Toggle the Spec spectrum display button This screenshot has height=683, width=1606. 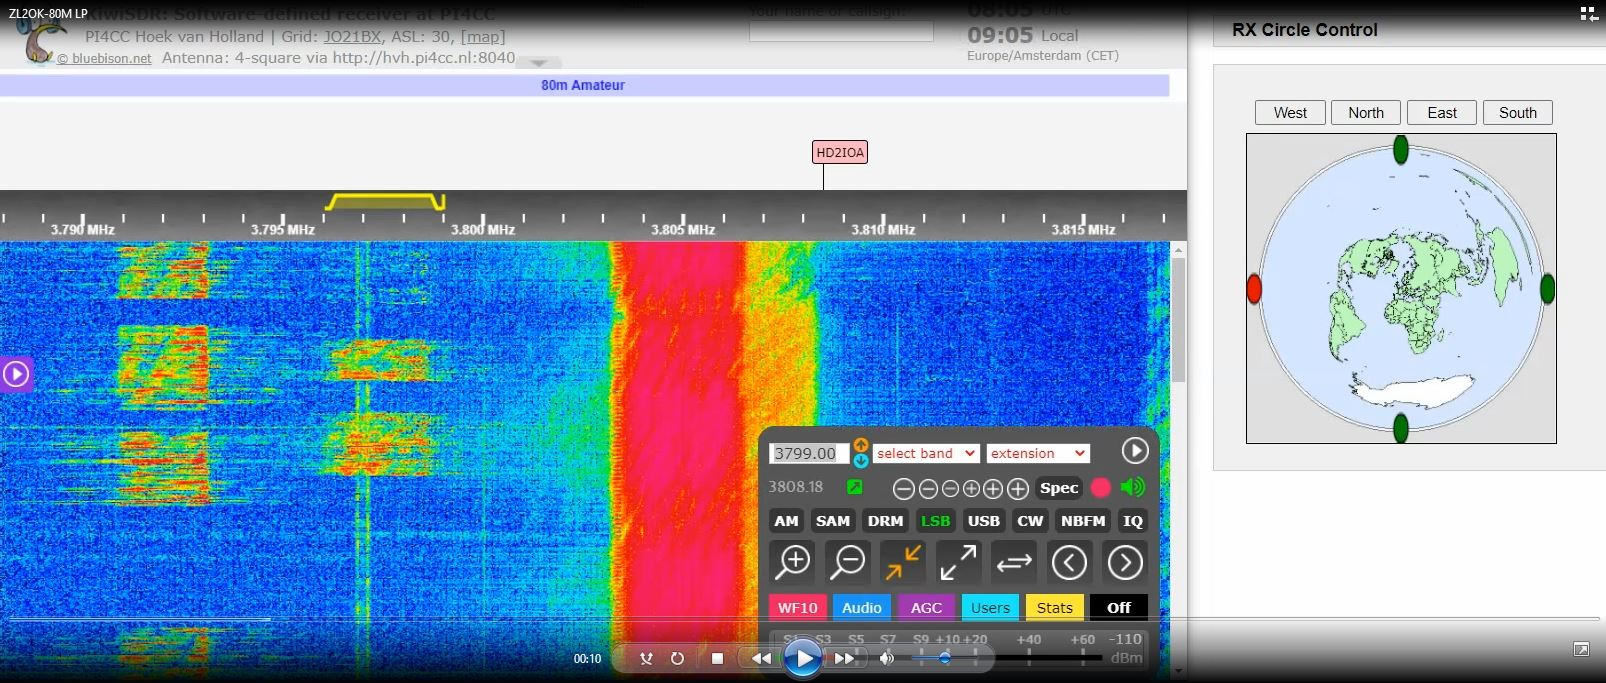(x=1059, y=488)
